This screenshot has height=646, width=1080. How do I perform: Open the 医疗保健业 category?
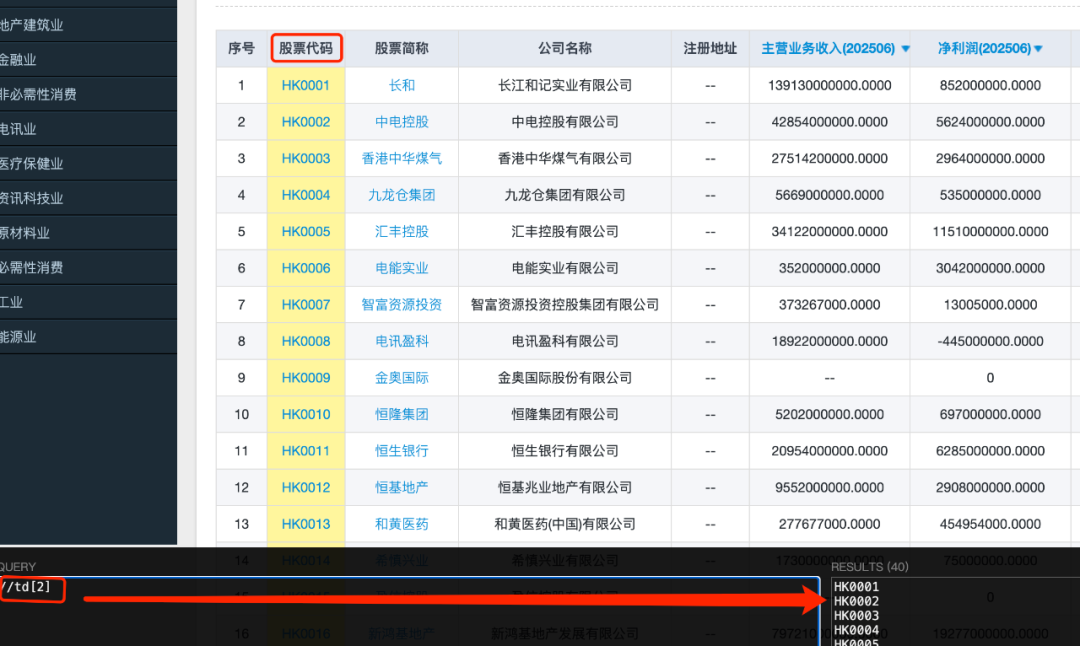pos(32,163)
